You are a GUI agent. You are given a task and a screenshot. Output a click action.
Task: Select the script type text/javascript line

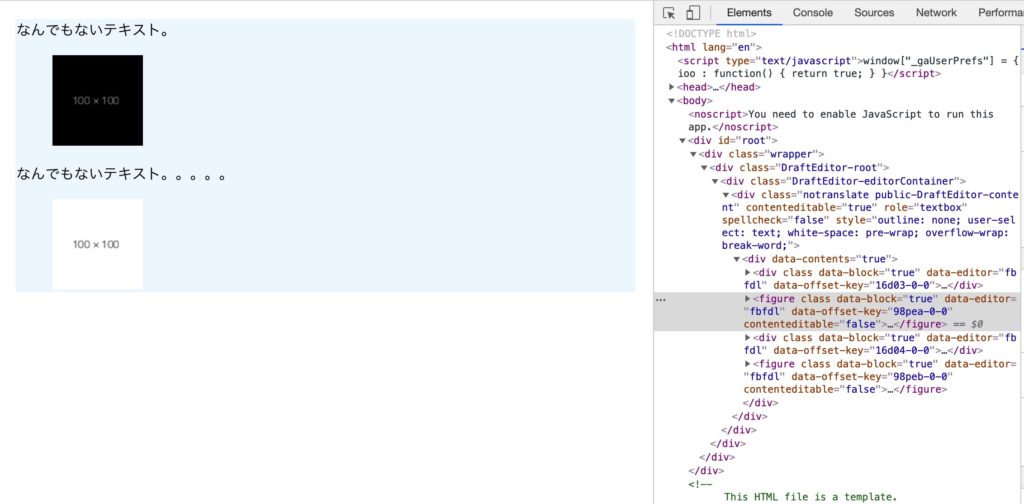pyautogui.click(x=848, y=67)
